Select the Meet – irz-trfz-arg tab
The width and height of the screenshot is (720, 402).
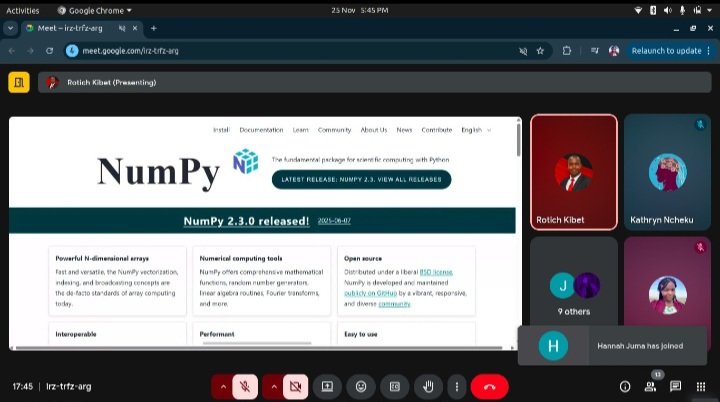(x=82, y=28)
